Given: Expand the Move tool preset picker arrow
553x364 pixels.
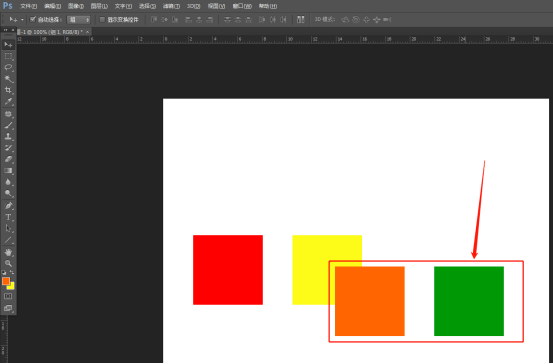Looking at the screenshot, I should (22, 20).
